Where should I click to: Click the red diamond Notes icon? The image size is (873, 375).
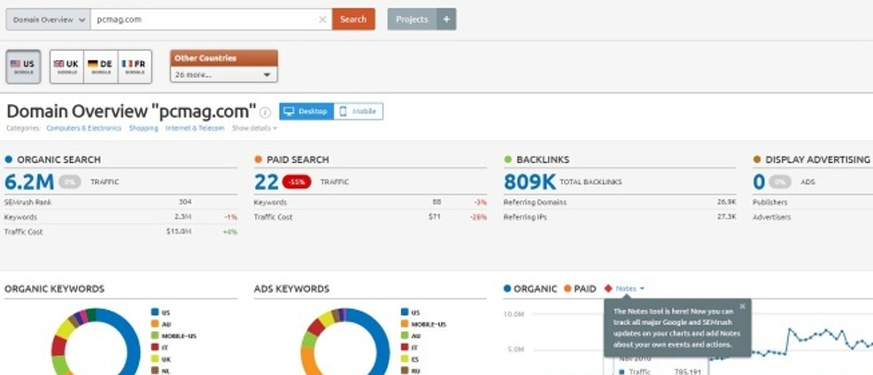point(608,289)
